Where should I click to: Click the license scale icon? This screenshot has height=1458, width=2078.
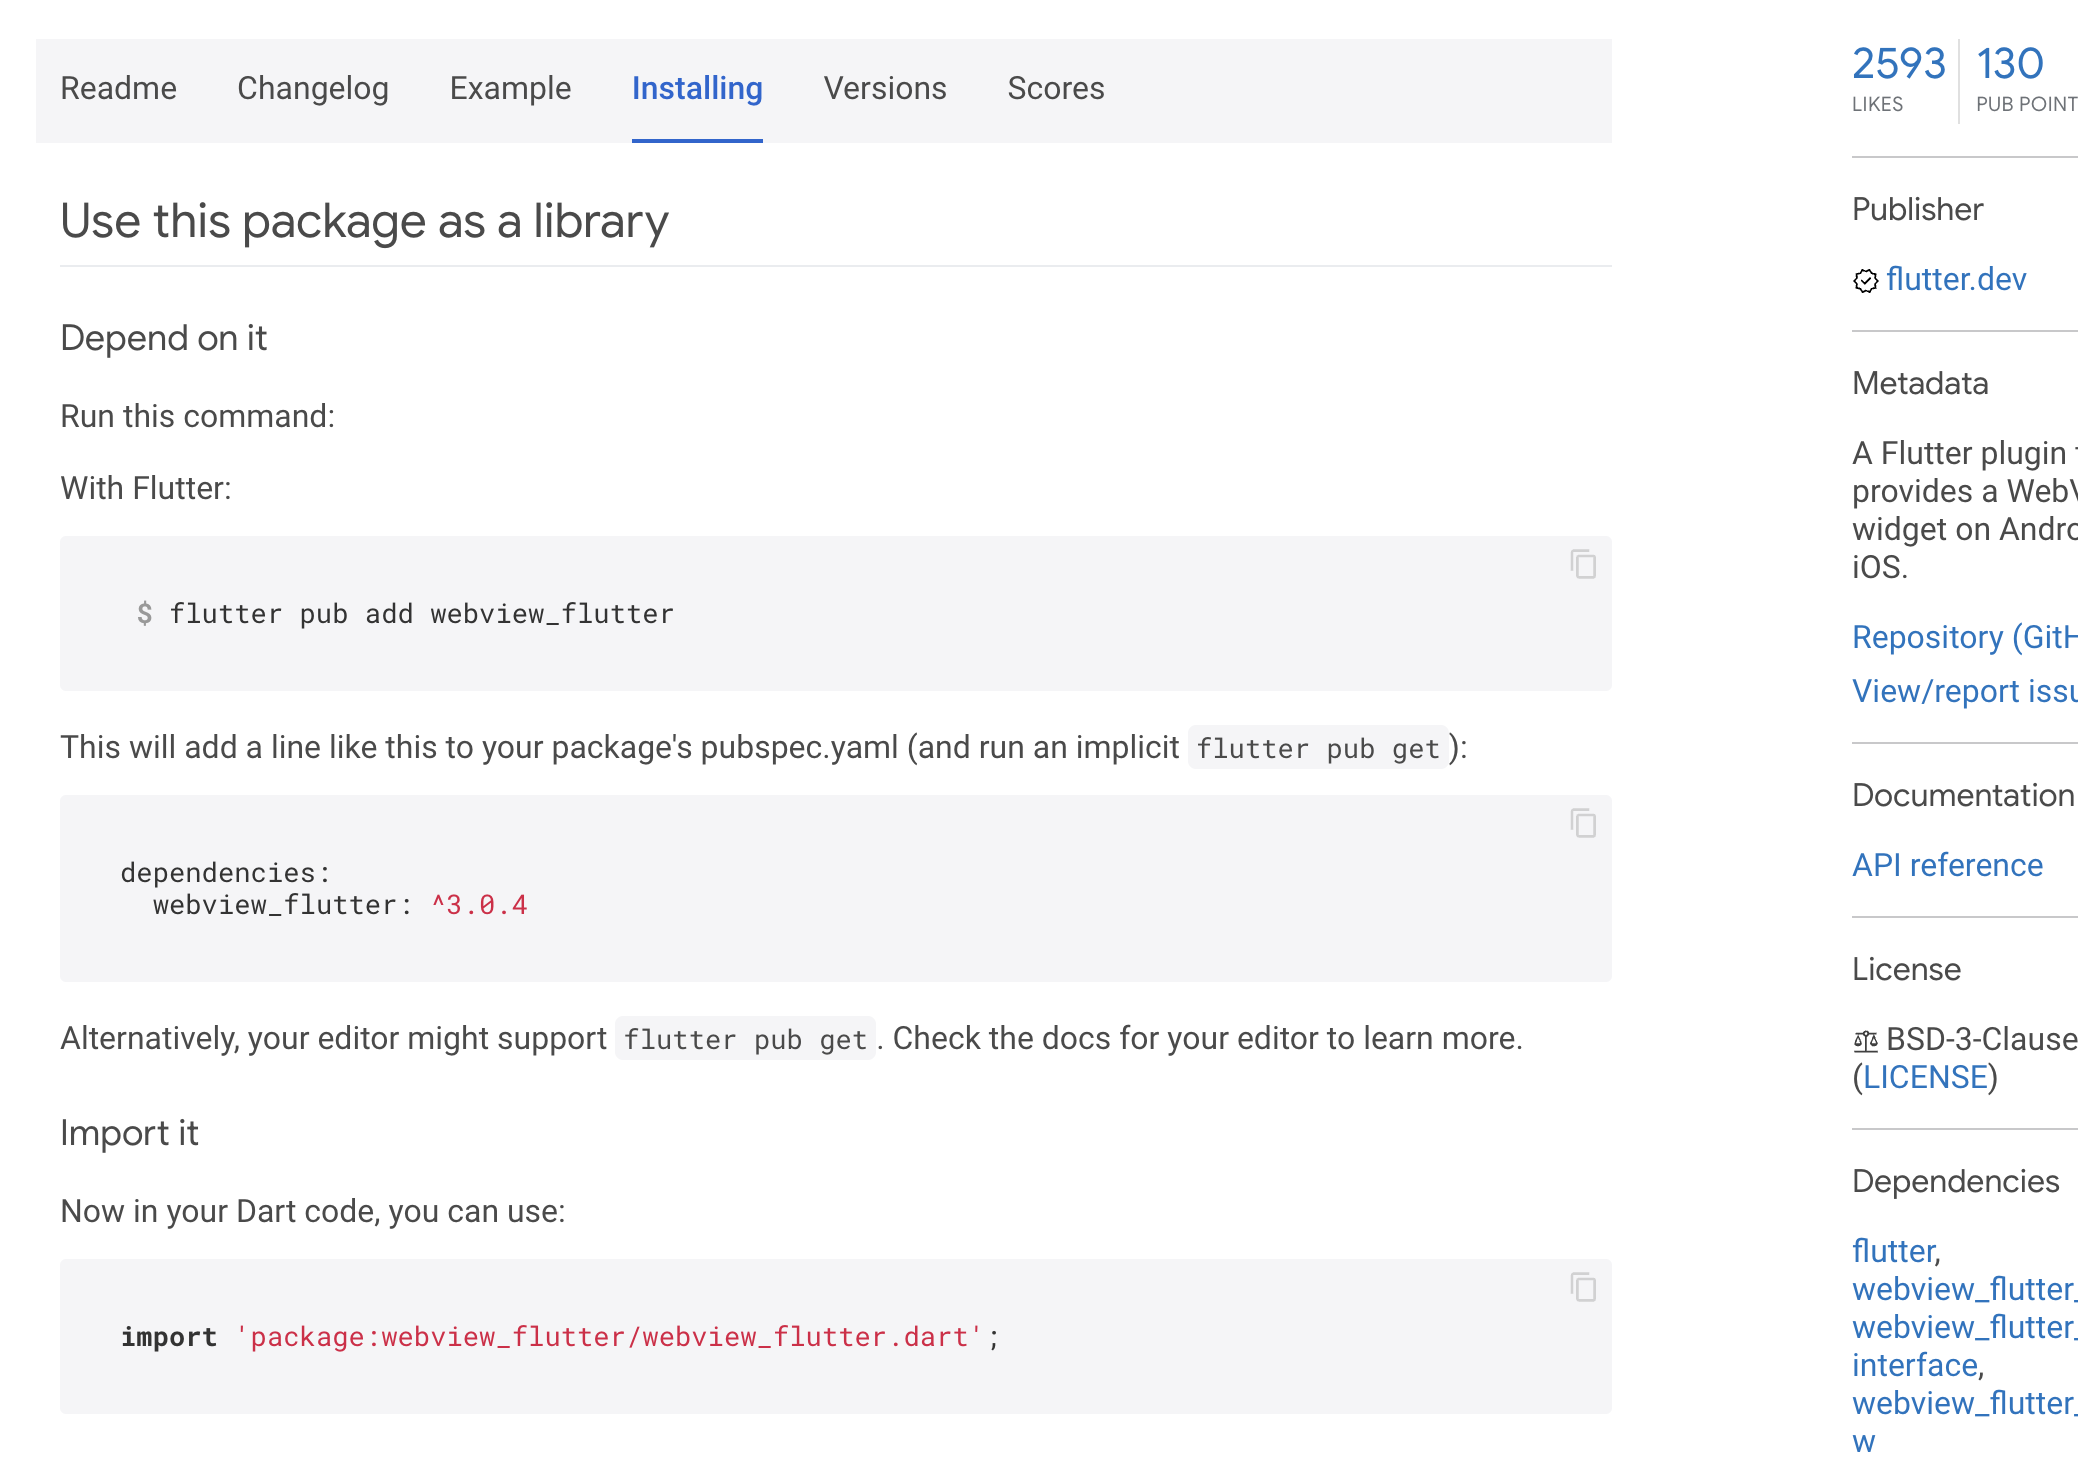click(1865, 1041)
